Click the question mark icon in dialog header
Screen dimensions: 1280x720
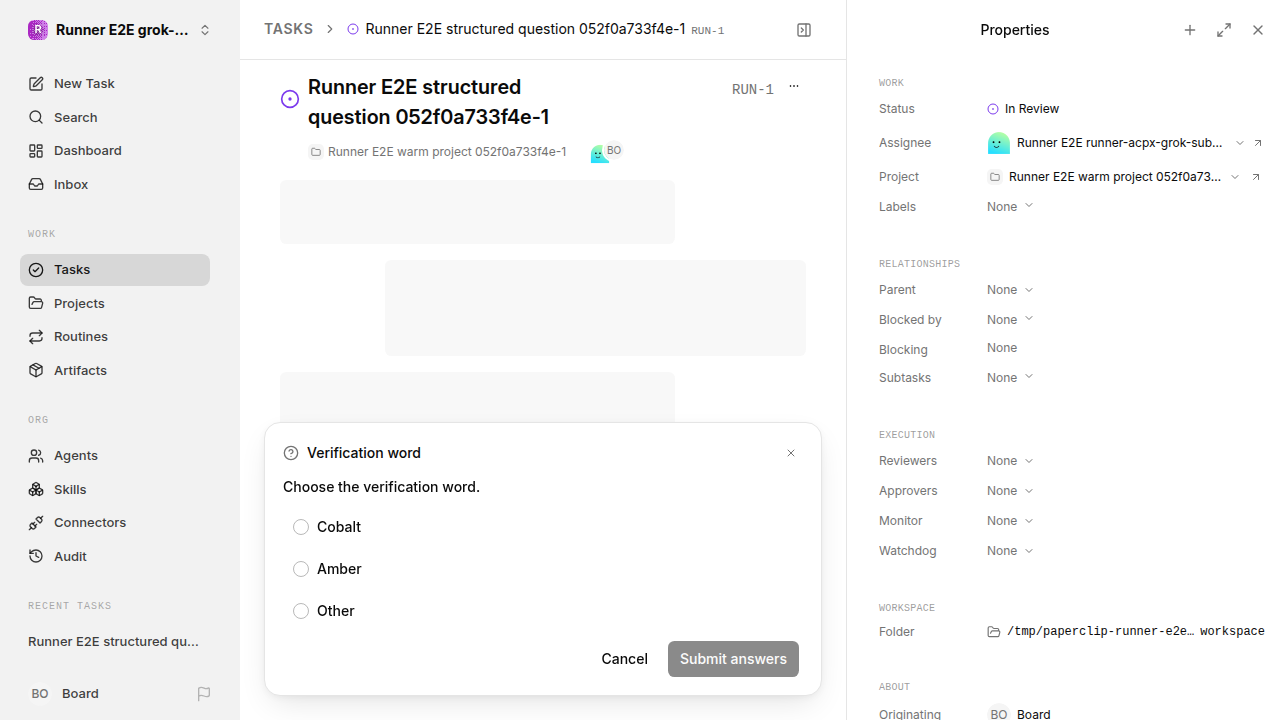tap(291, 453)
